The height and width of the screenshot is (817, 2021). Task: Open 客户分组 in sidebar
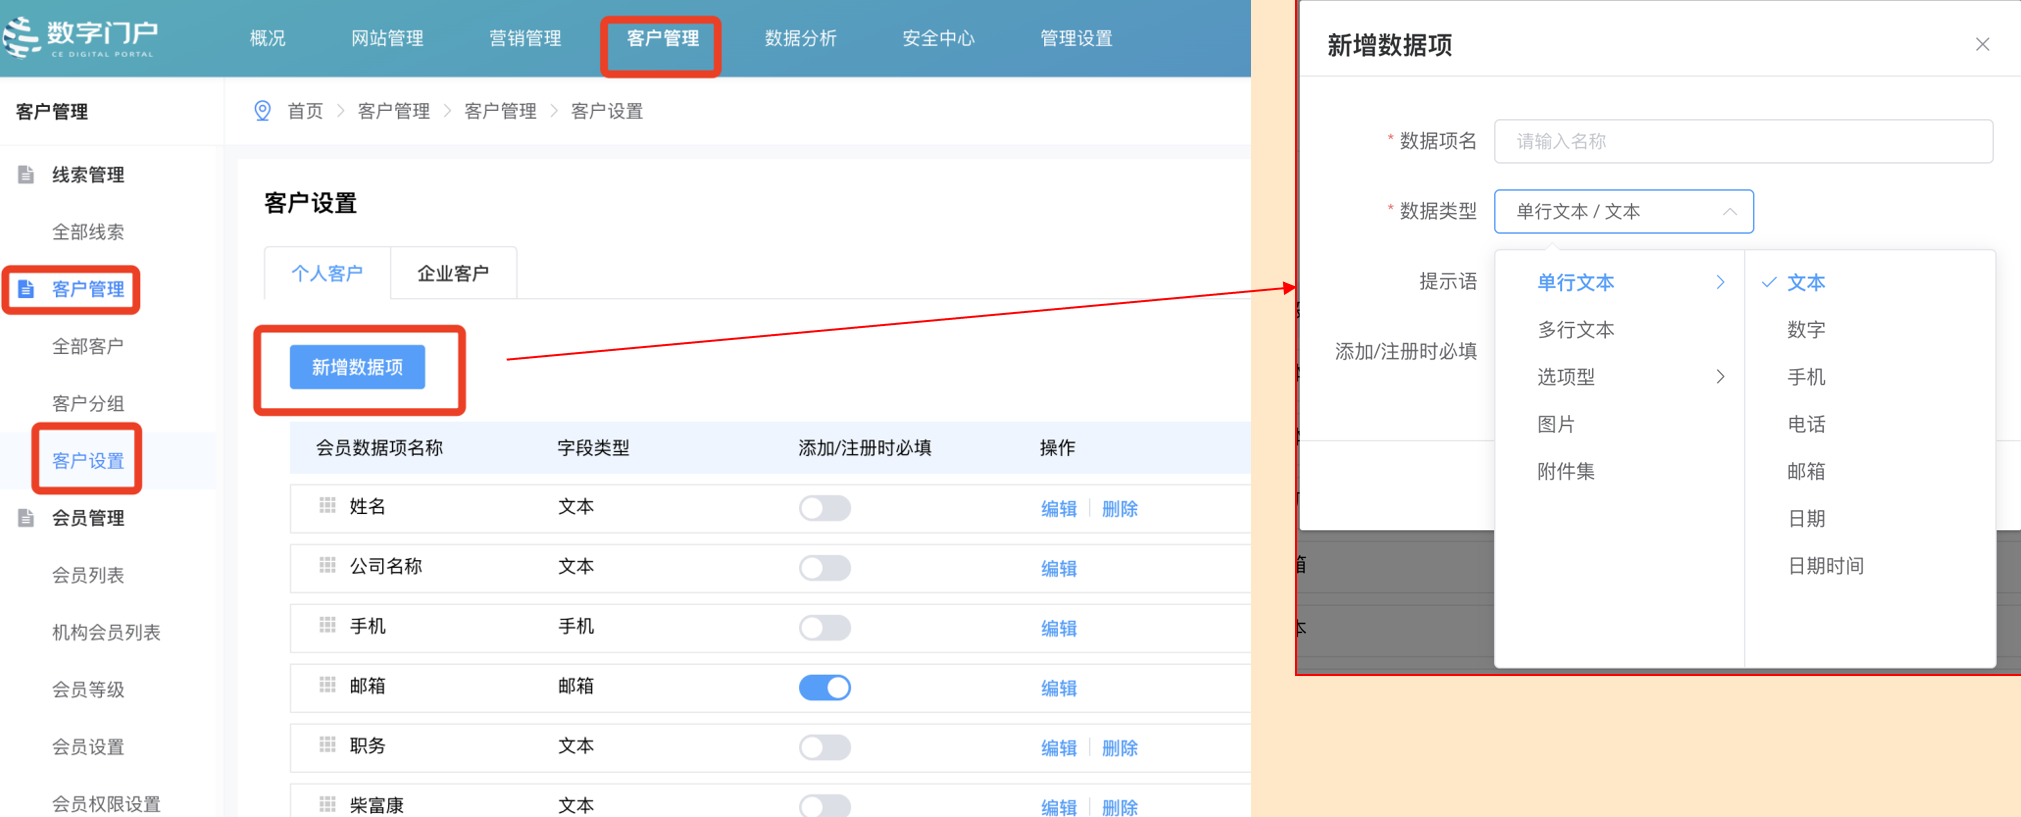click(88, 403)
